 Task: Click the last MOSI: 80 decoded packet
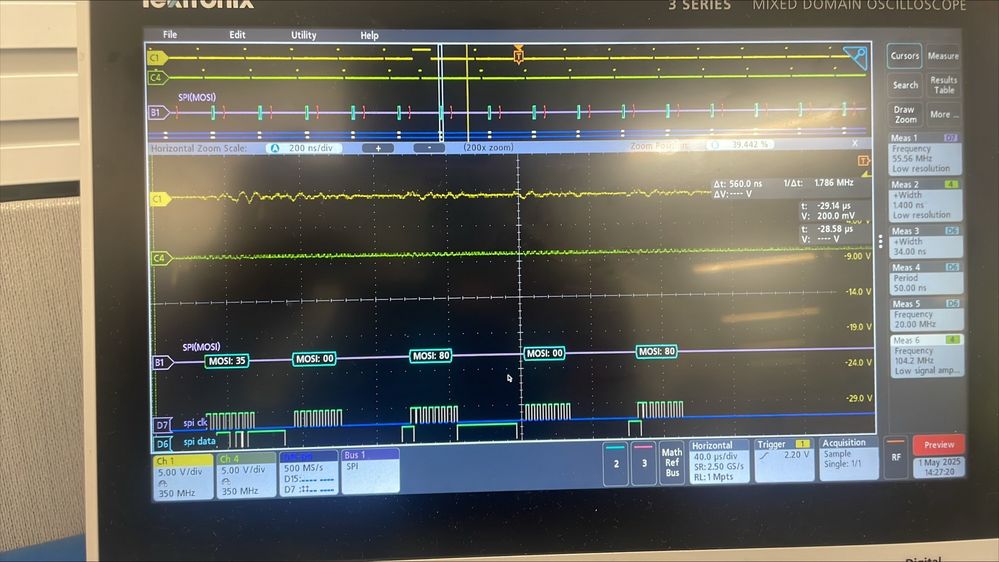click(x=656, y=351)
